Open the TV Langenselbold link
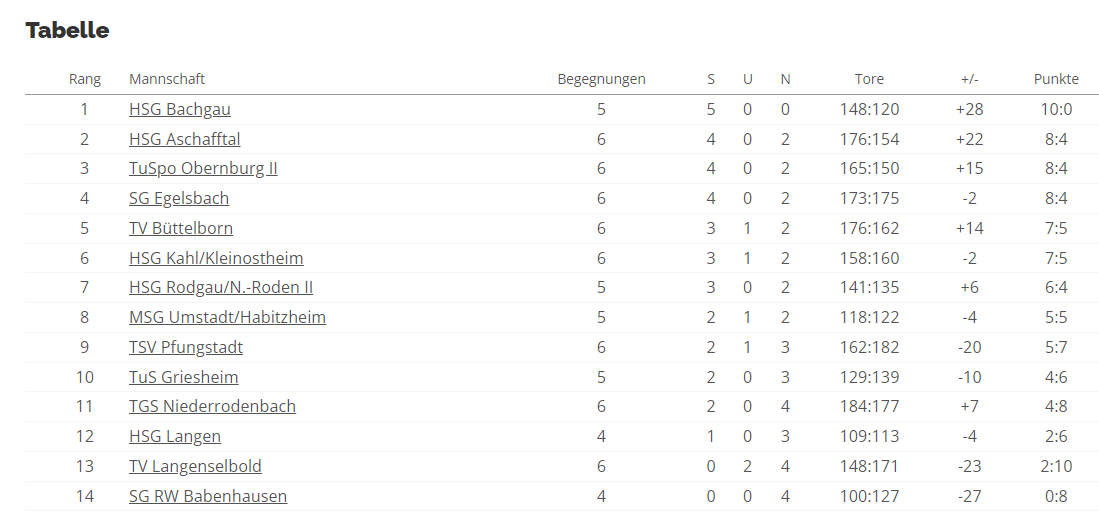The height and width of the screenshot is (521, 1099). pos(195,466)
